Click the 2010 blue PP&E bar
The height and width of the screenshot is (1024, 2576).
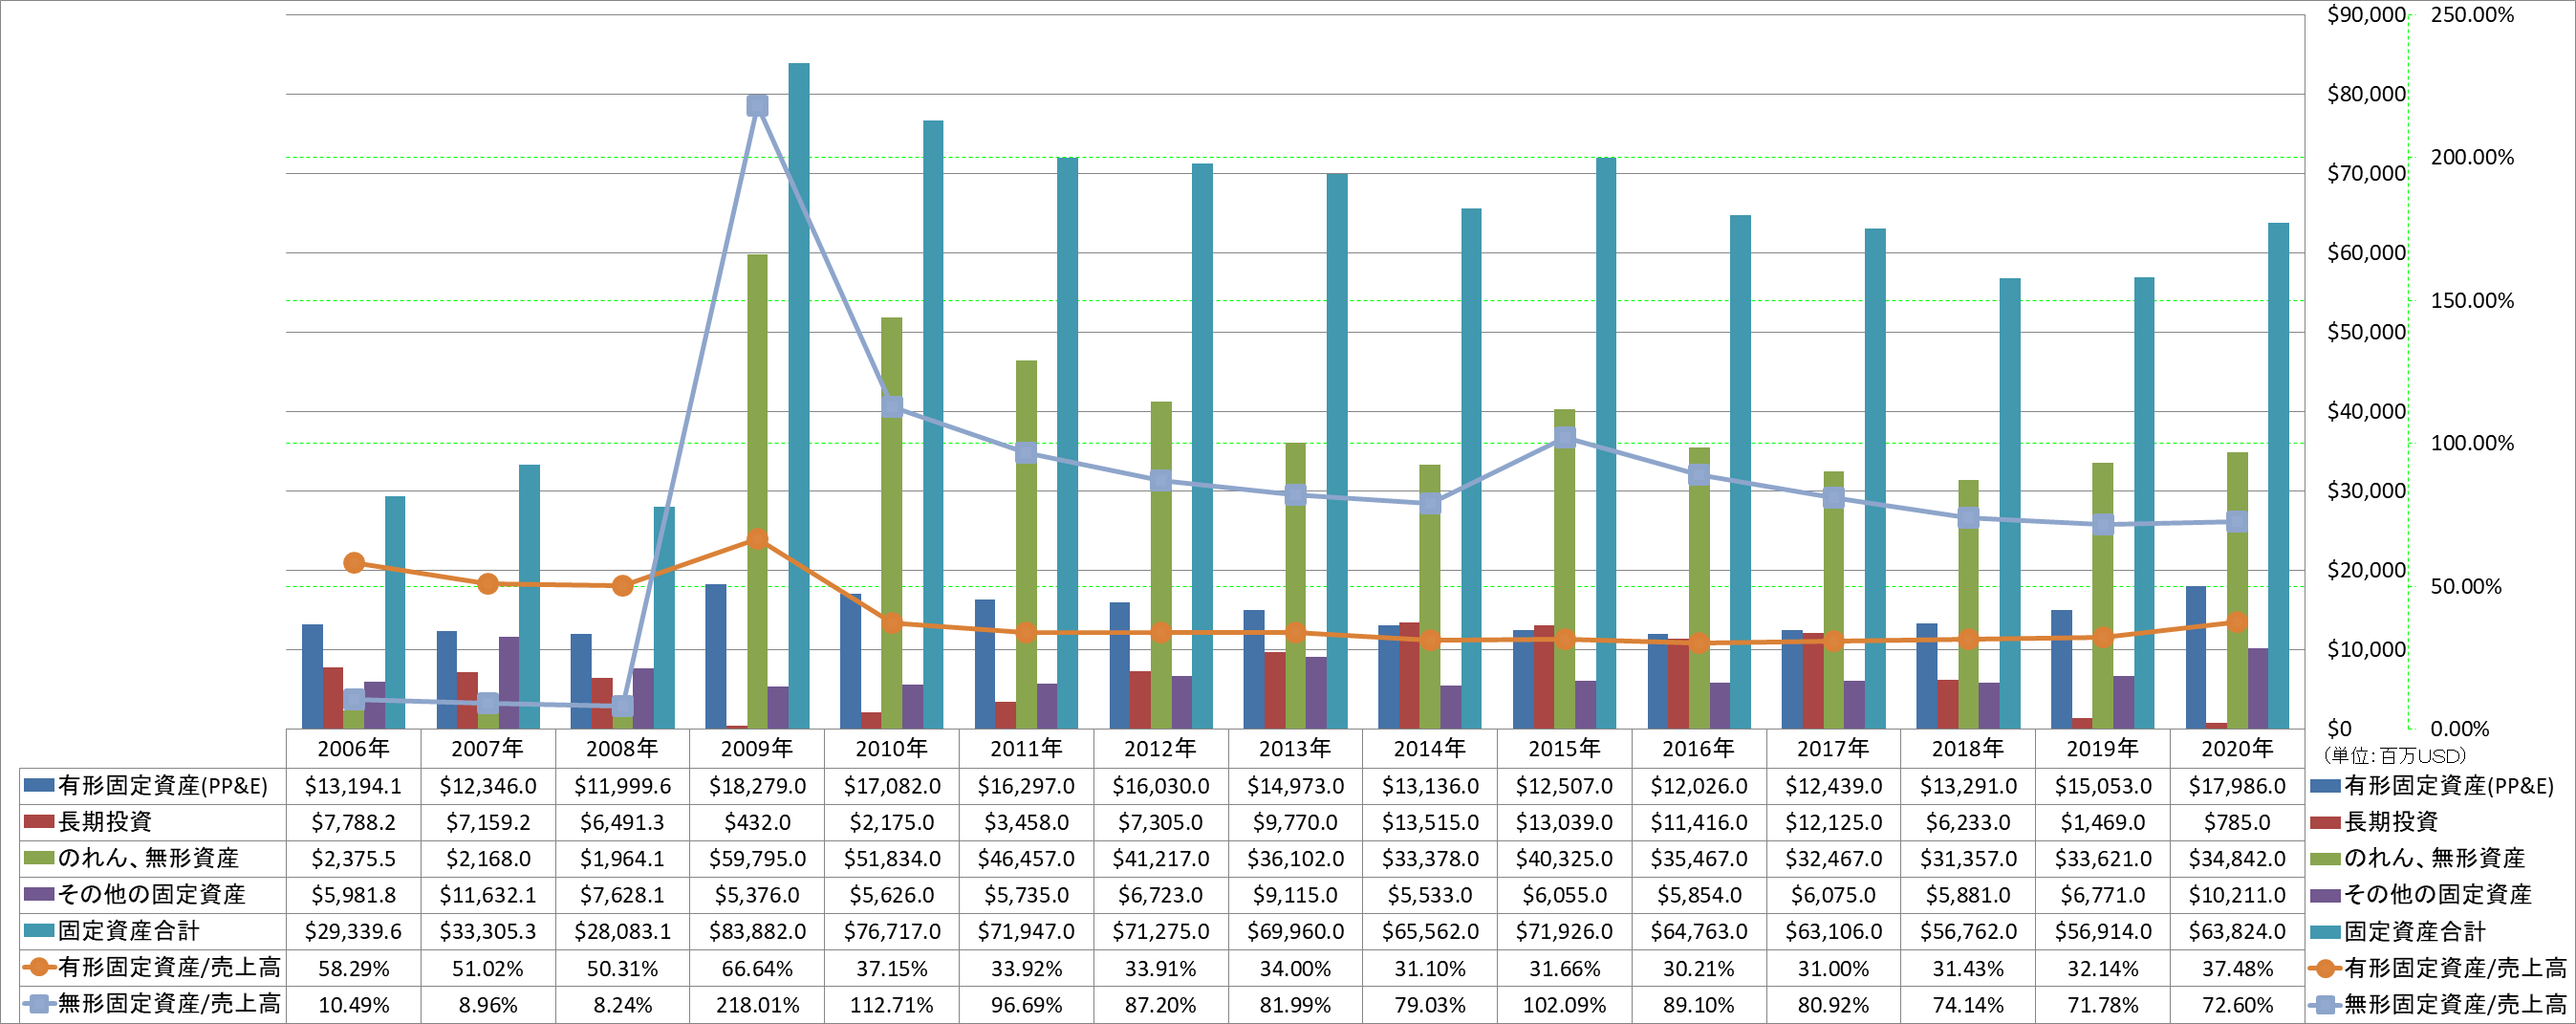point(850,661)
